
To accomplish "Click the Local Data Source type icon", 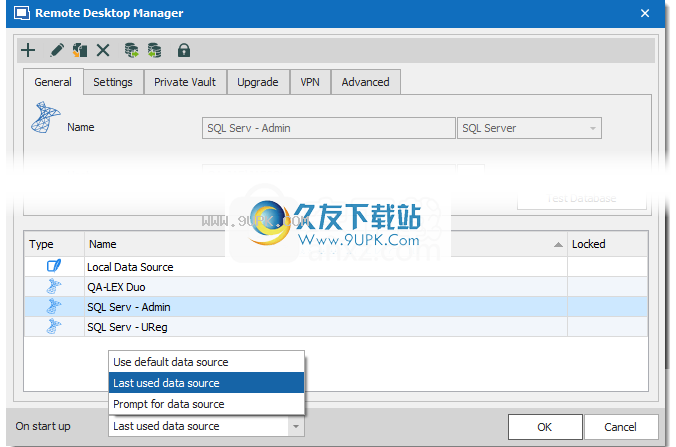I will click(x=54, y=266).
